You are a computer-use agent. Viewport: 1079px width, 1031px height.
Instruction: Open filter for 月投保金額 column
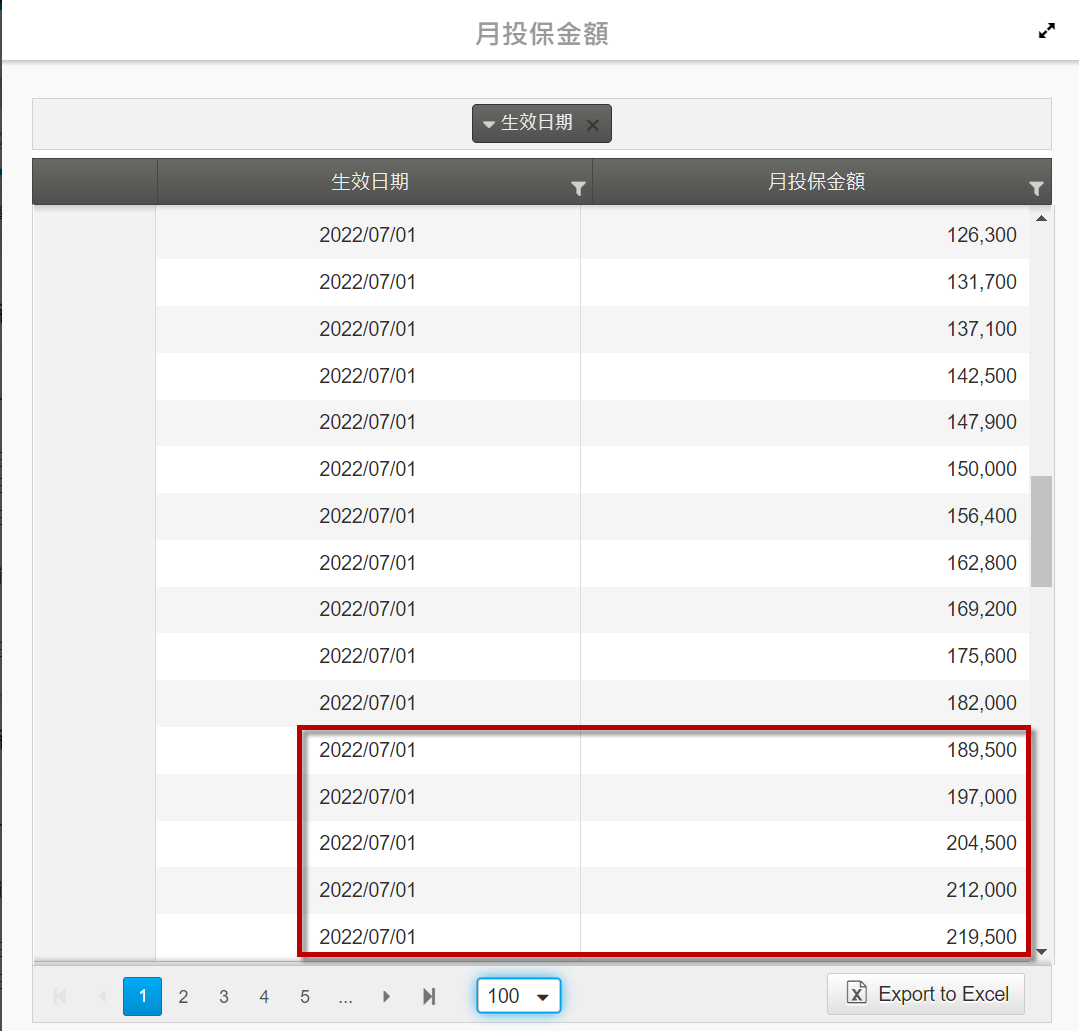tap(1036, 188)
